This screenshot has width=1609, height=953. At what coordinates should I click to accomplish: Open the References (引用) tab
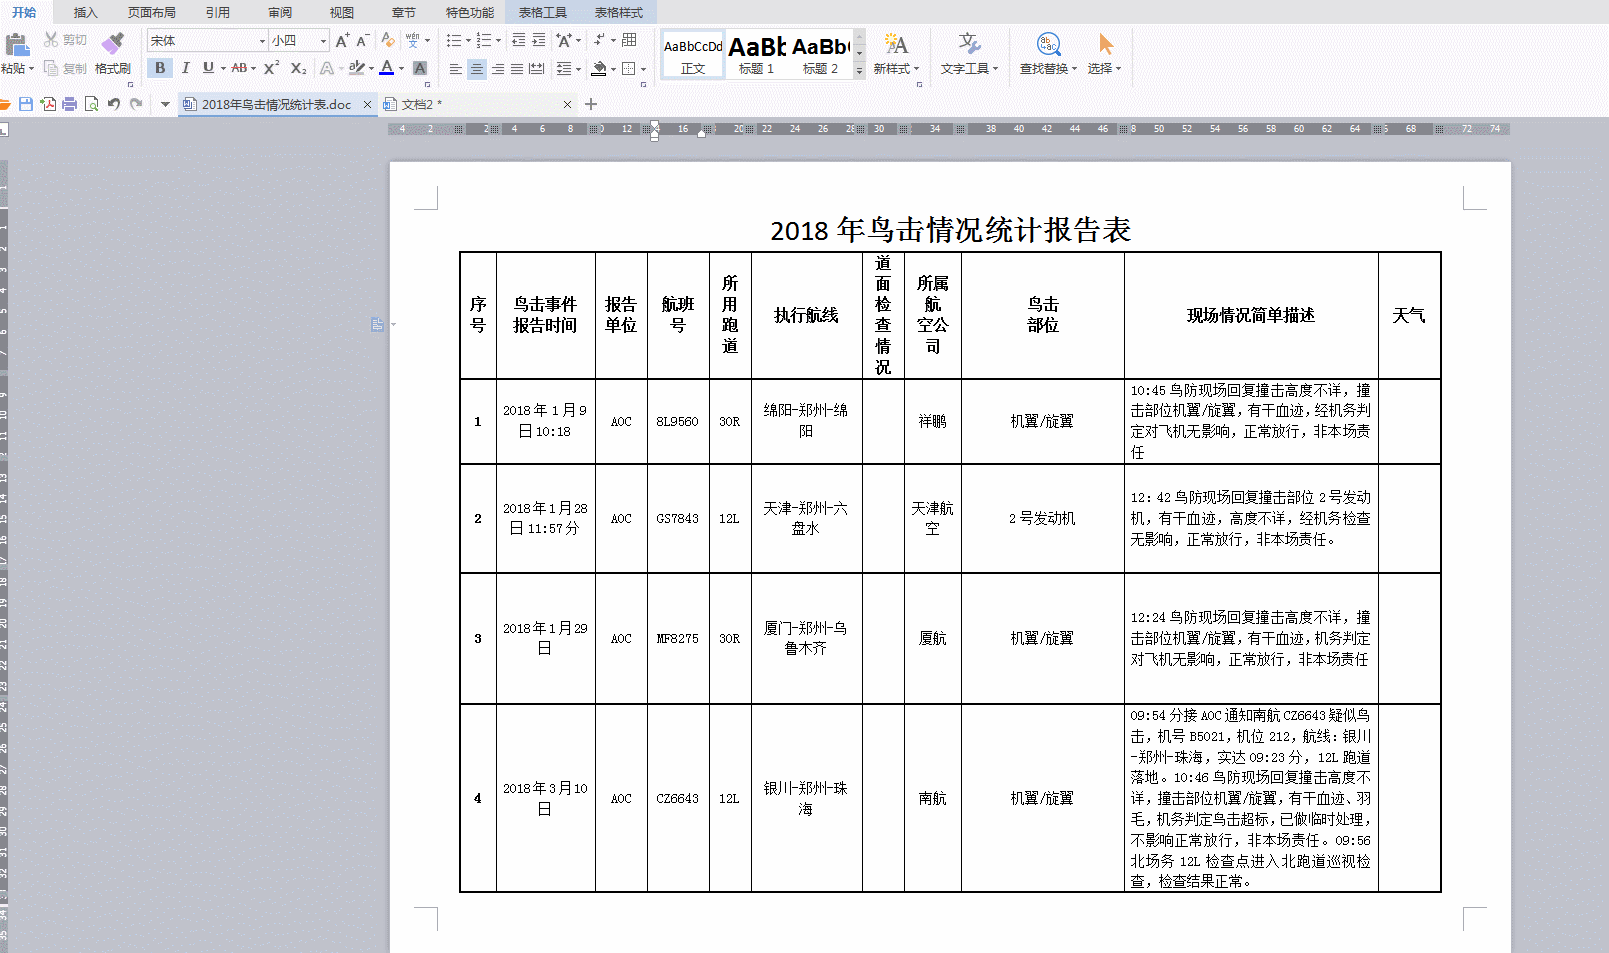pyautogui.click(x=217, y=12)
